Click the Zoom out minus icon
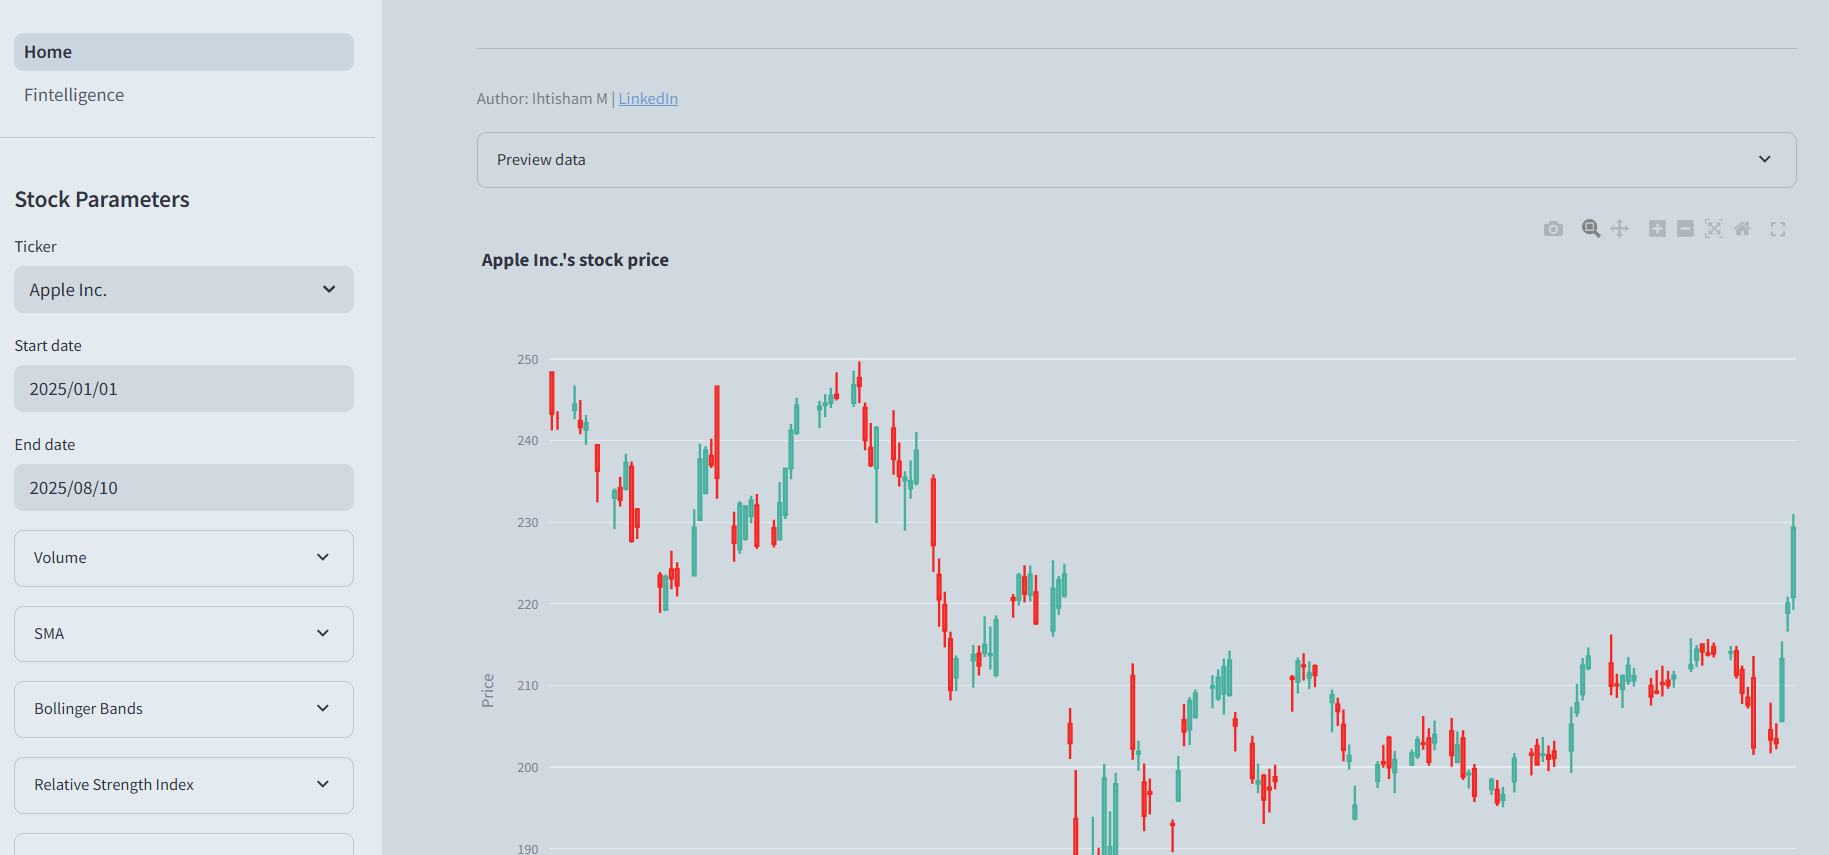The image size is (1829, 855). pyautogui.click(x=1685, y=229)
